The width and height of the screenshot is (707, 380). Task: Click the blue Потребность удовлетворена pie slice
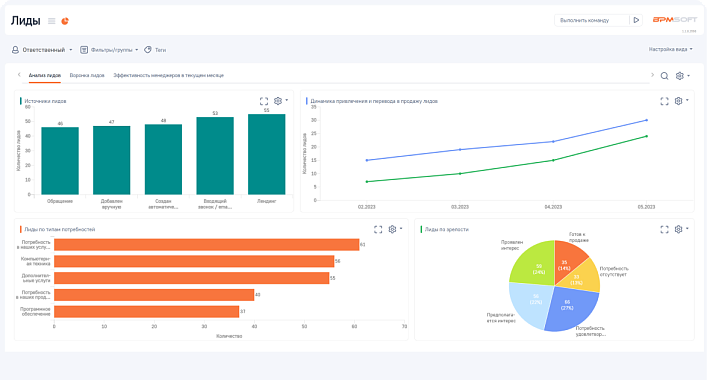571,308
